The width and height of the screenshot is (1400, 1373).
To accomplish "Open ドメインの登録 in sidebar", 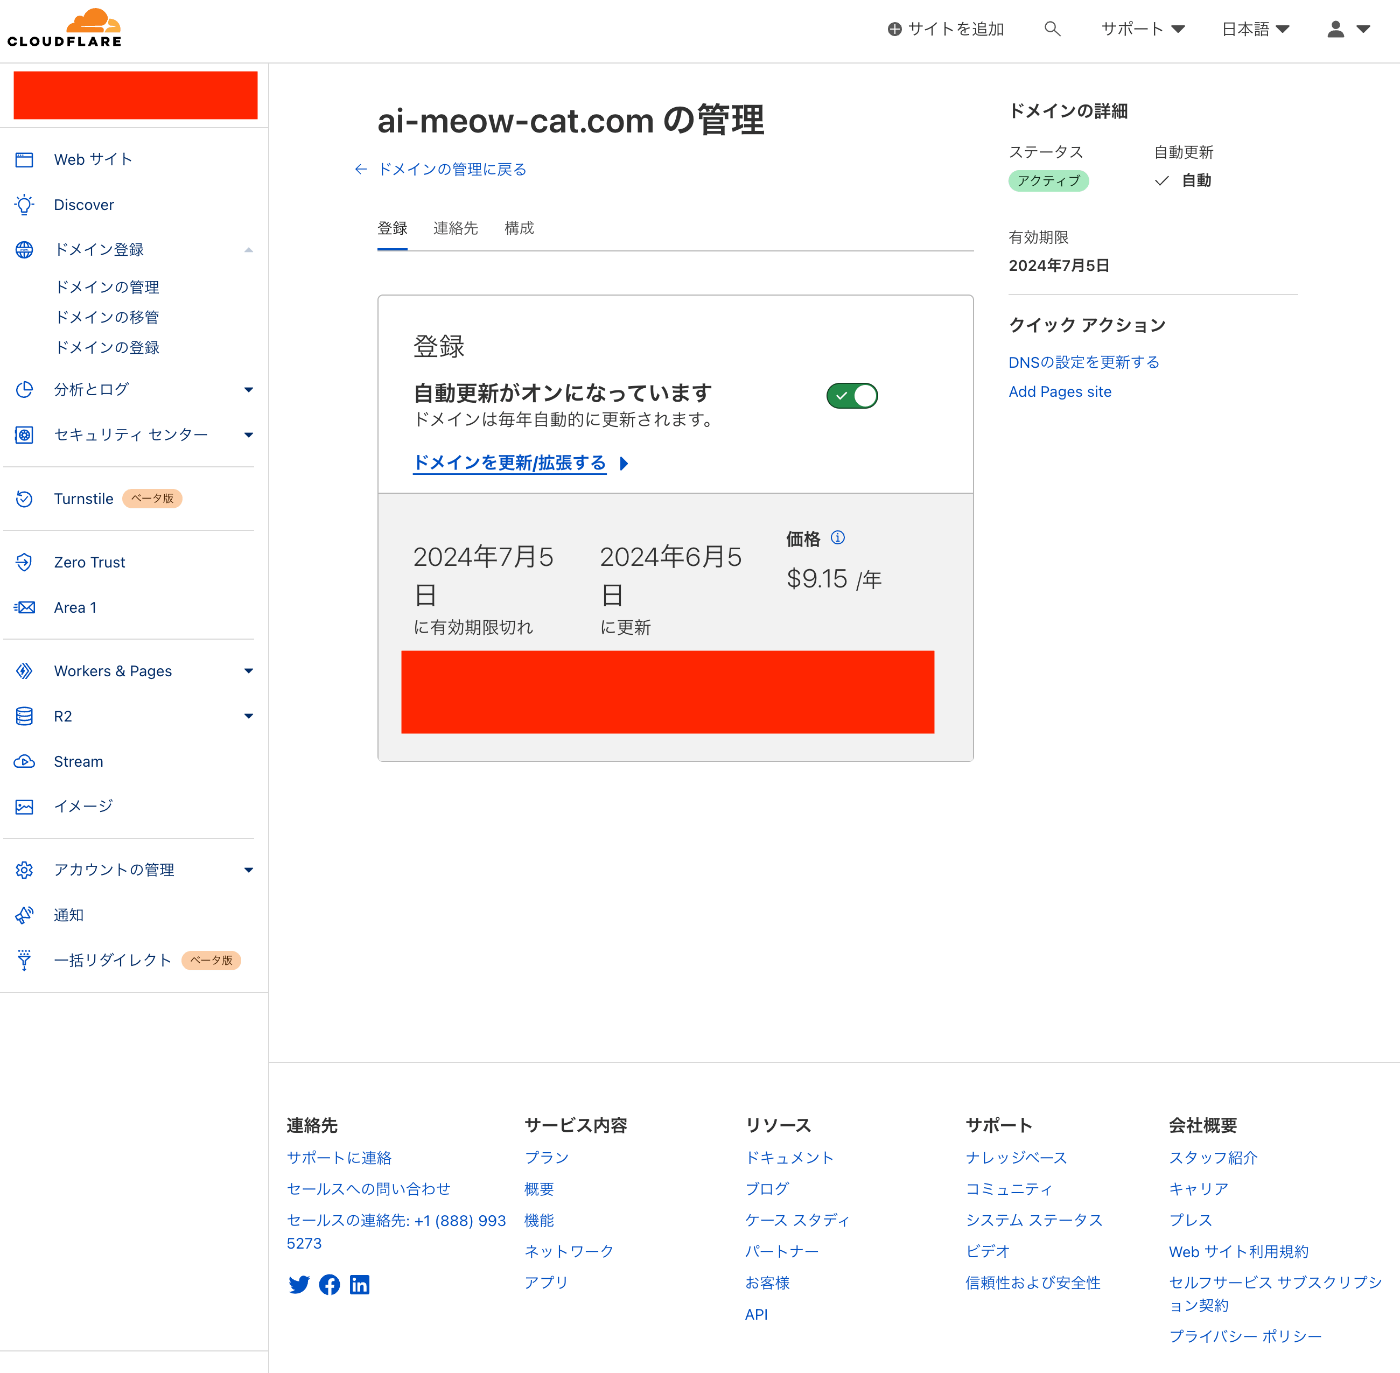I will pos(108,347).
